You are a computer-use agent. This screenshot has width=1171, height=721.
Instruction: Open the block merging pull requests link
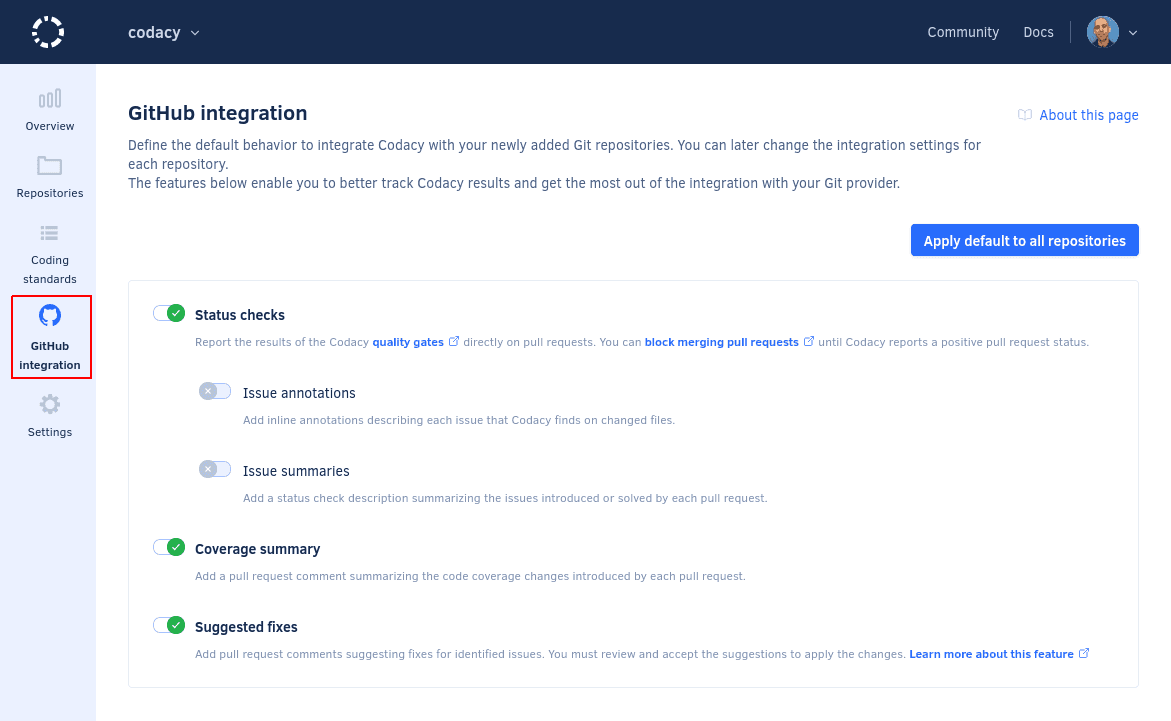coord(722,341)
